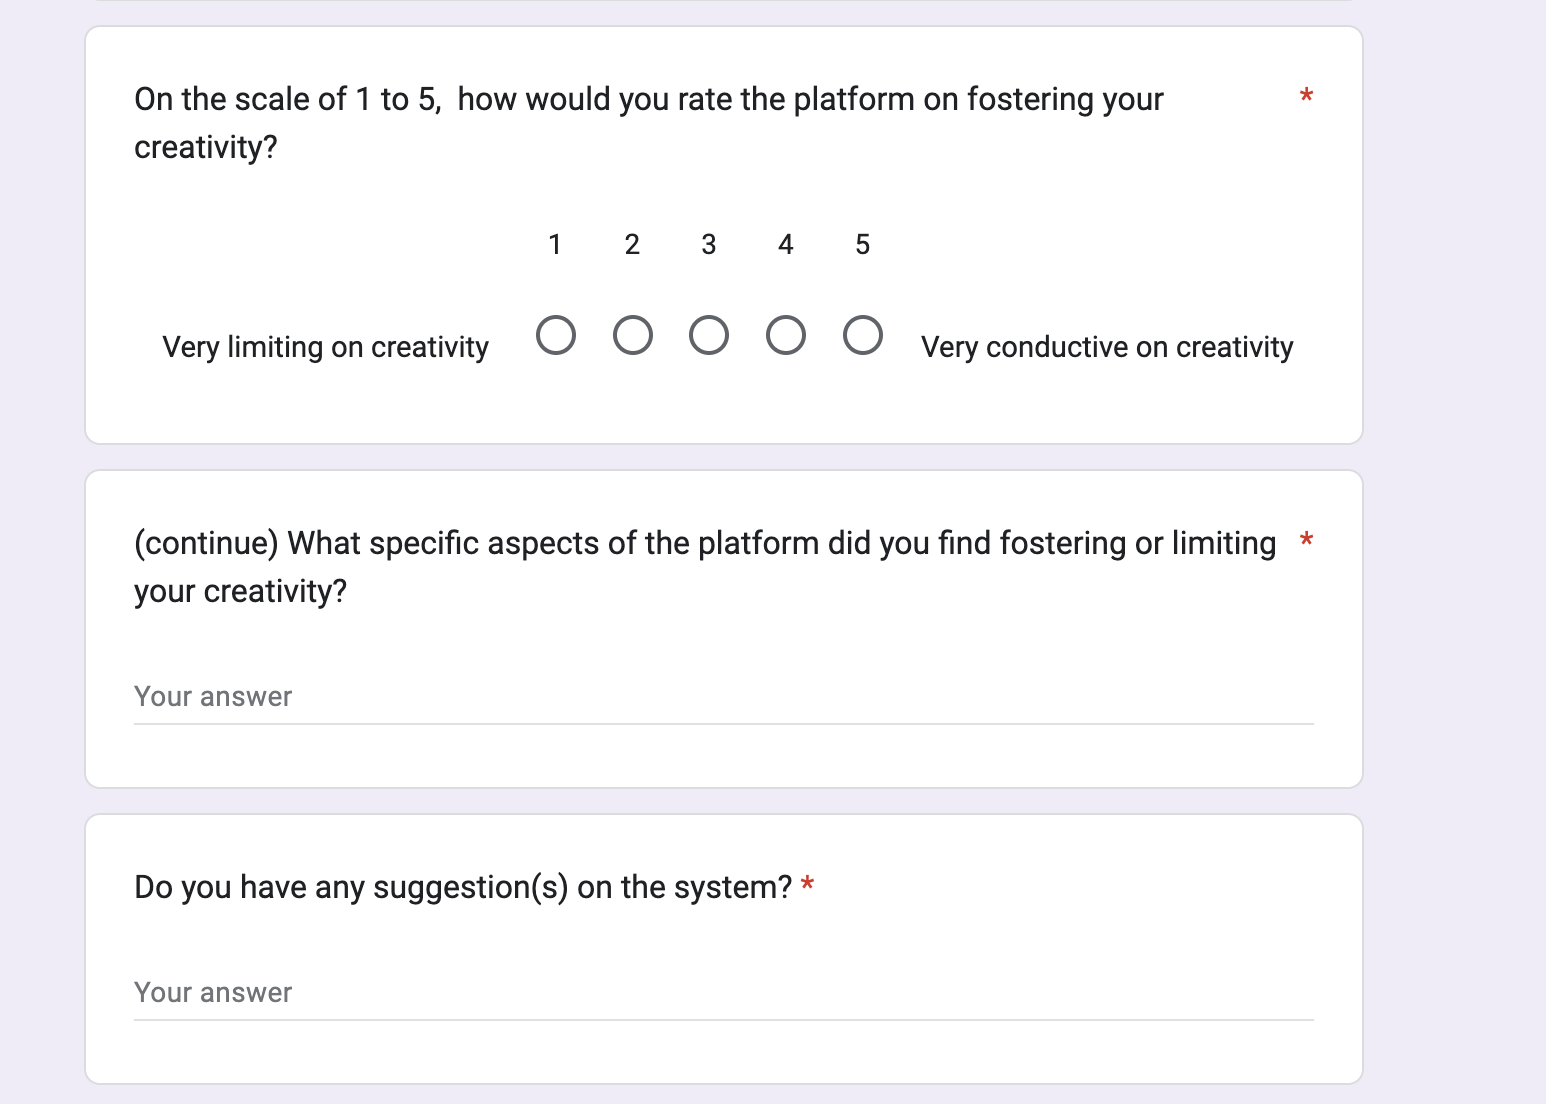Click the number 2 scale label

(x=632, y=245)
